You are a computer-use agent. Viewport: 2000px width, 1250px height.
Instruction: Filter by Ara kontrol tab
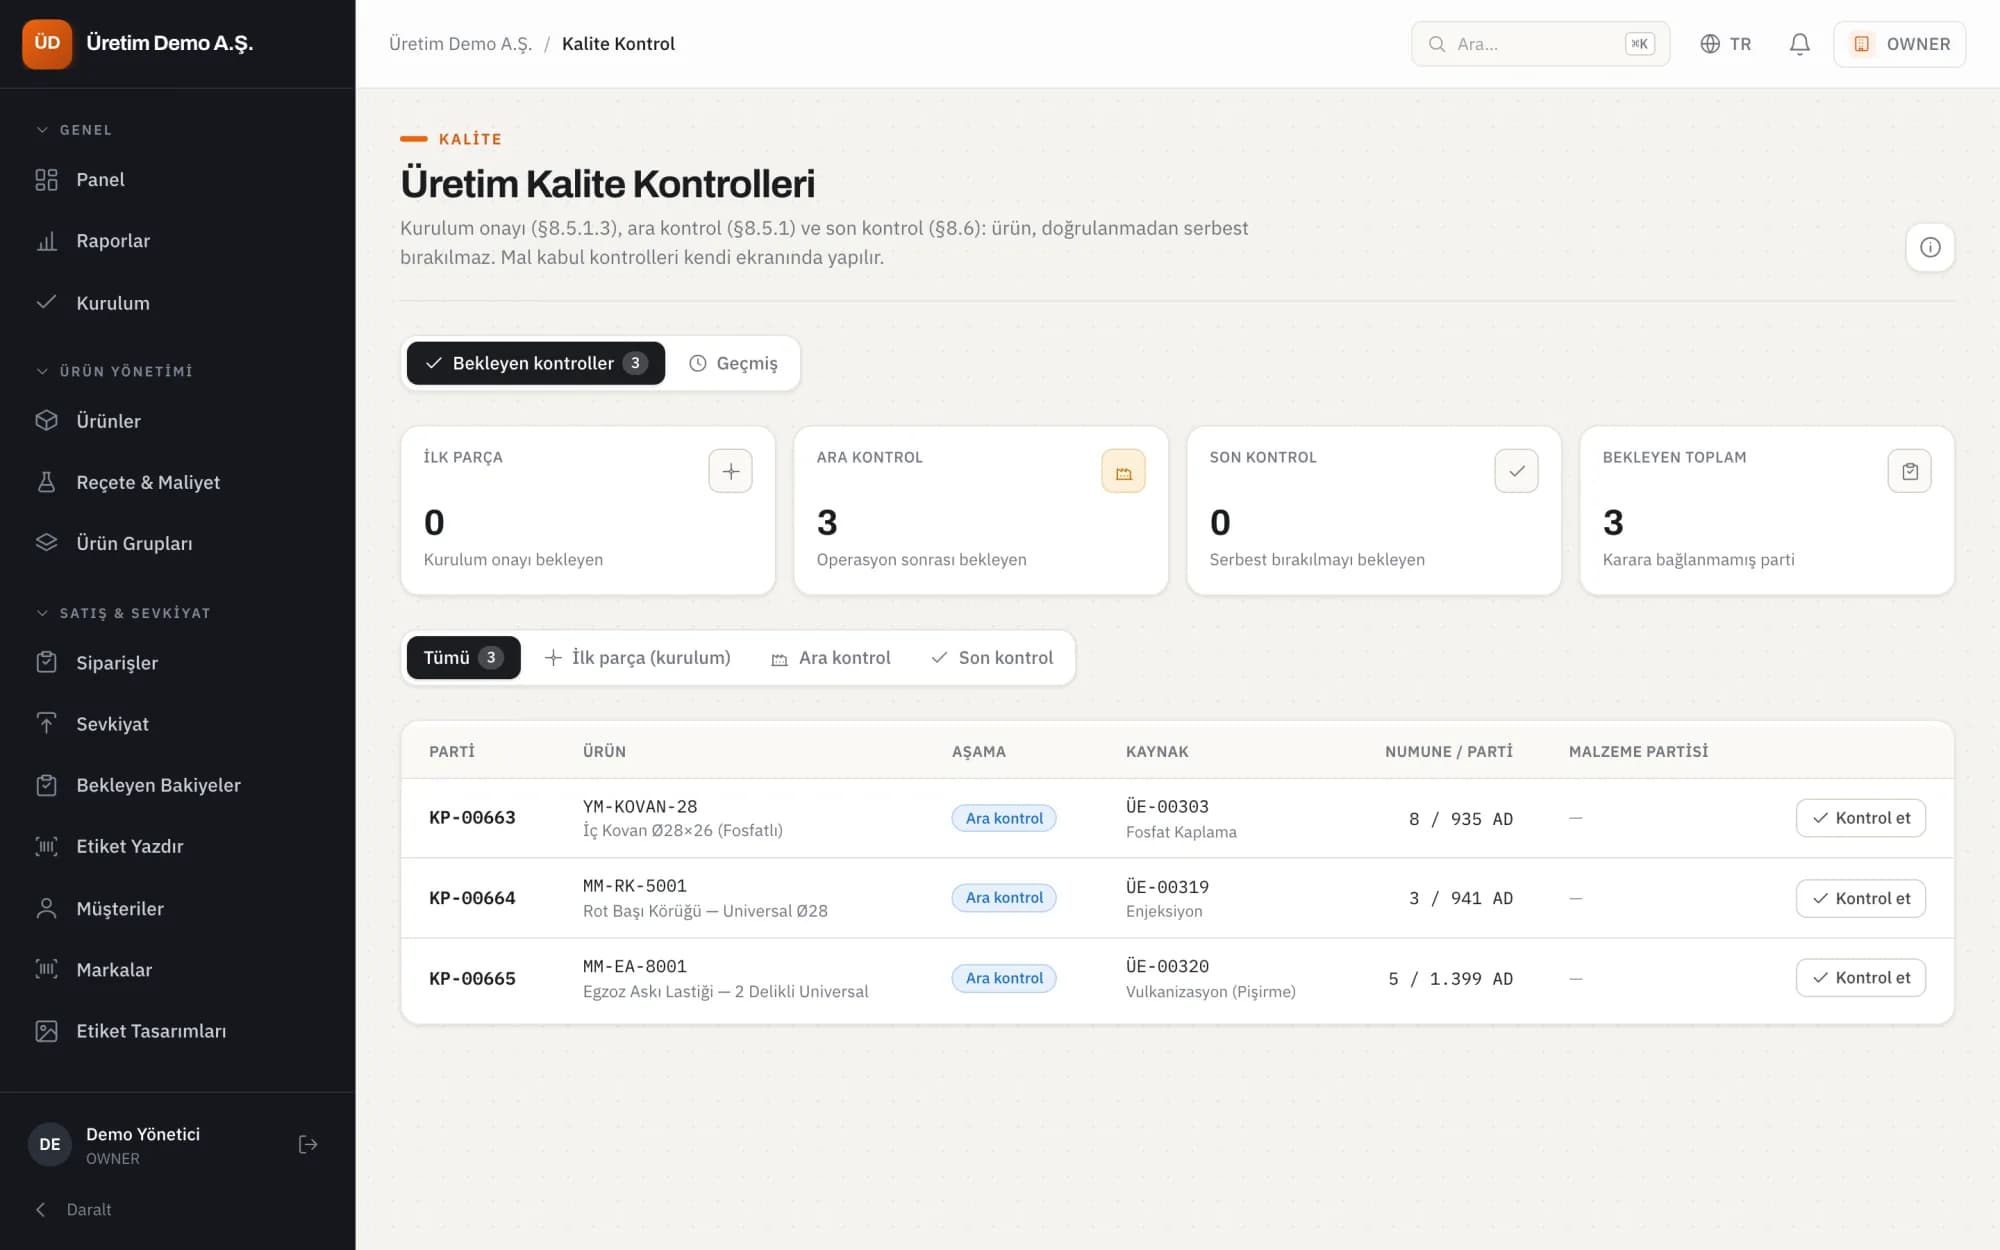830,657
